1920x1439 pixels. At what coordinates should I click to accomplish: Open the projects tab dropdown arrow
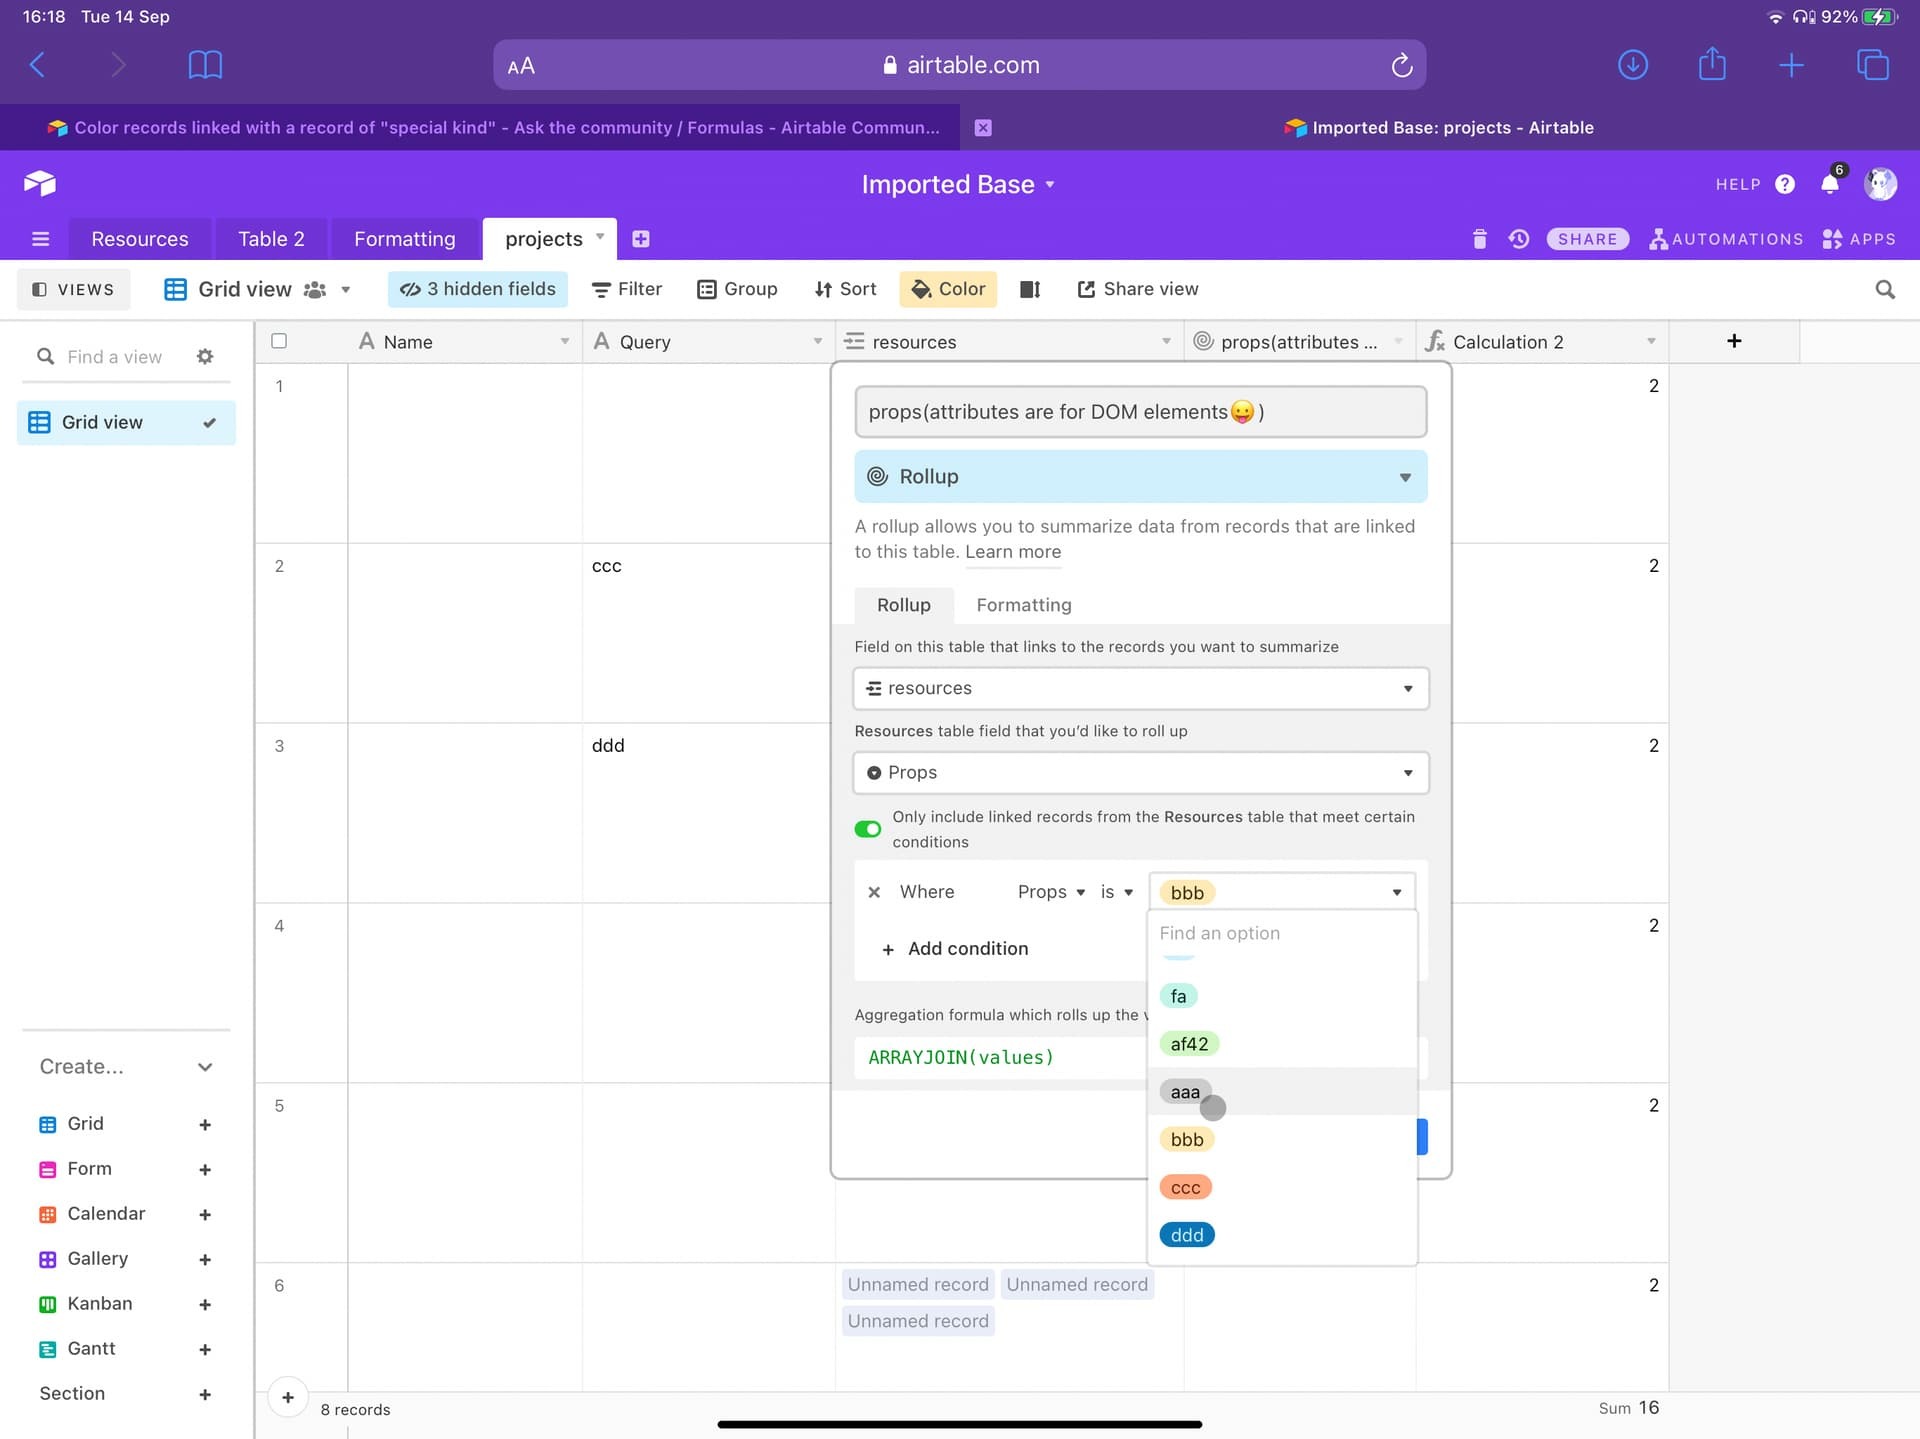600,237
